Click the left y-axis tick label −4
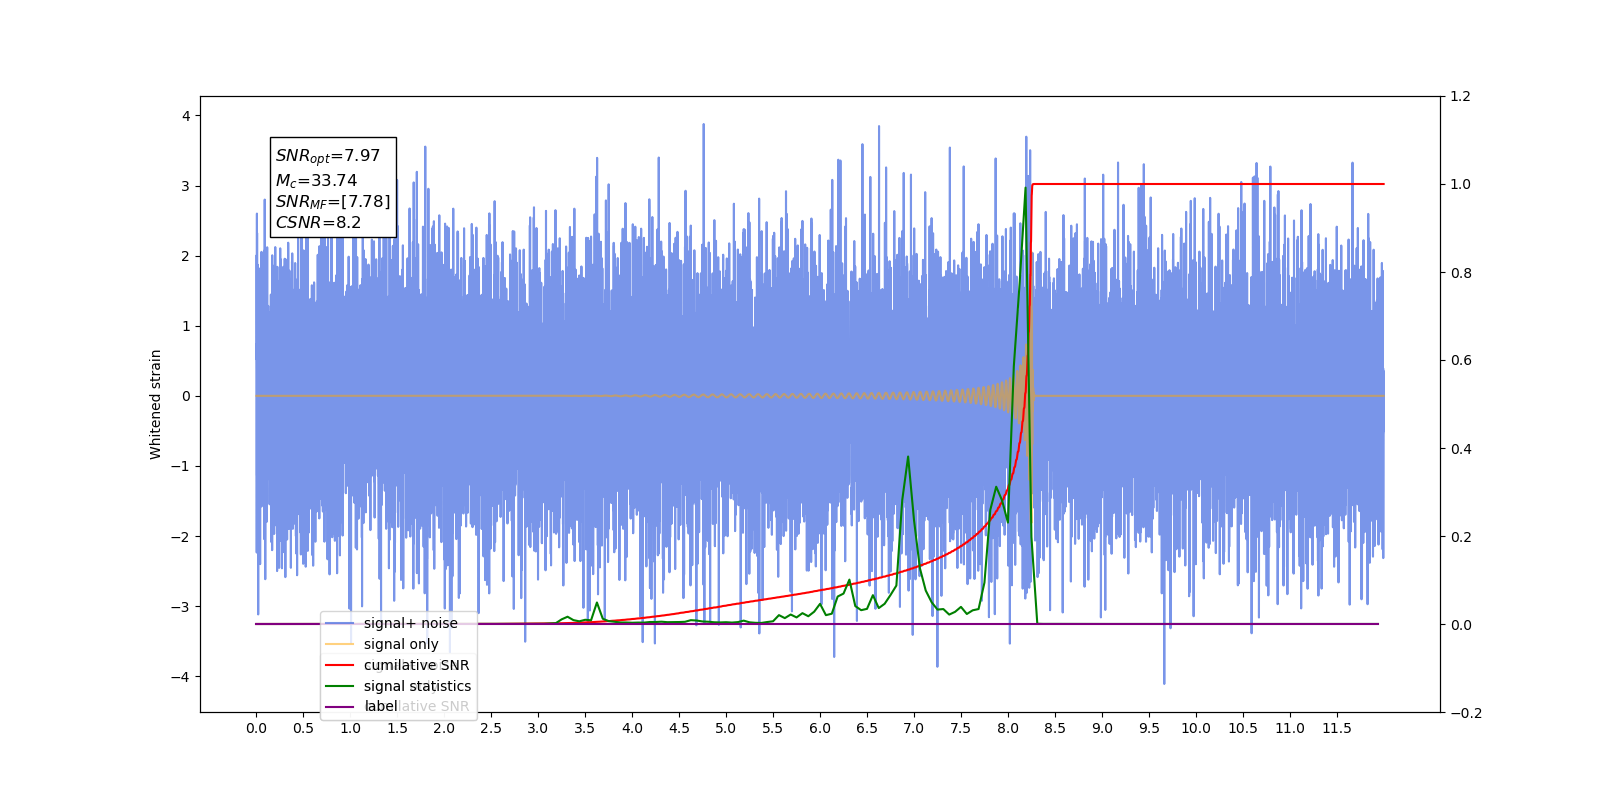Viewport: 1600px width, 800px height. click(181, 677)
